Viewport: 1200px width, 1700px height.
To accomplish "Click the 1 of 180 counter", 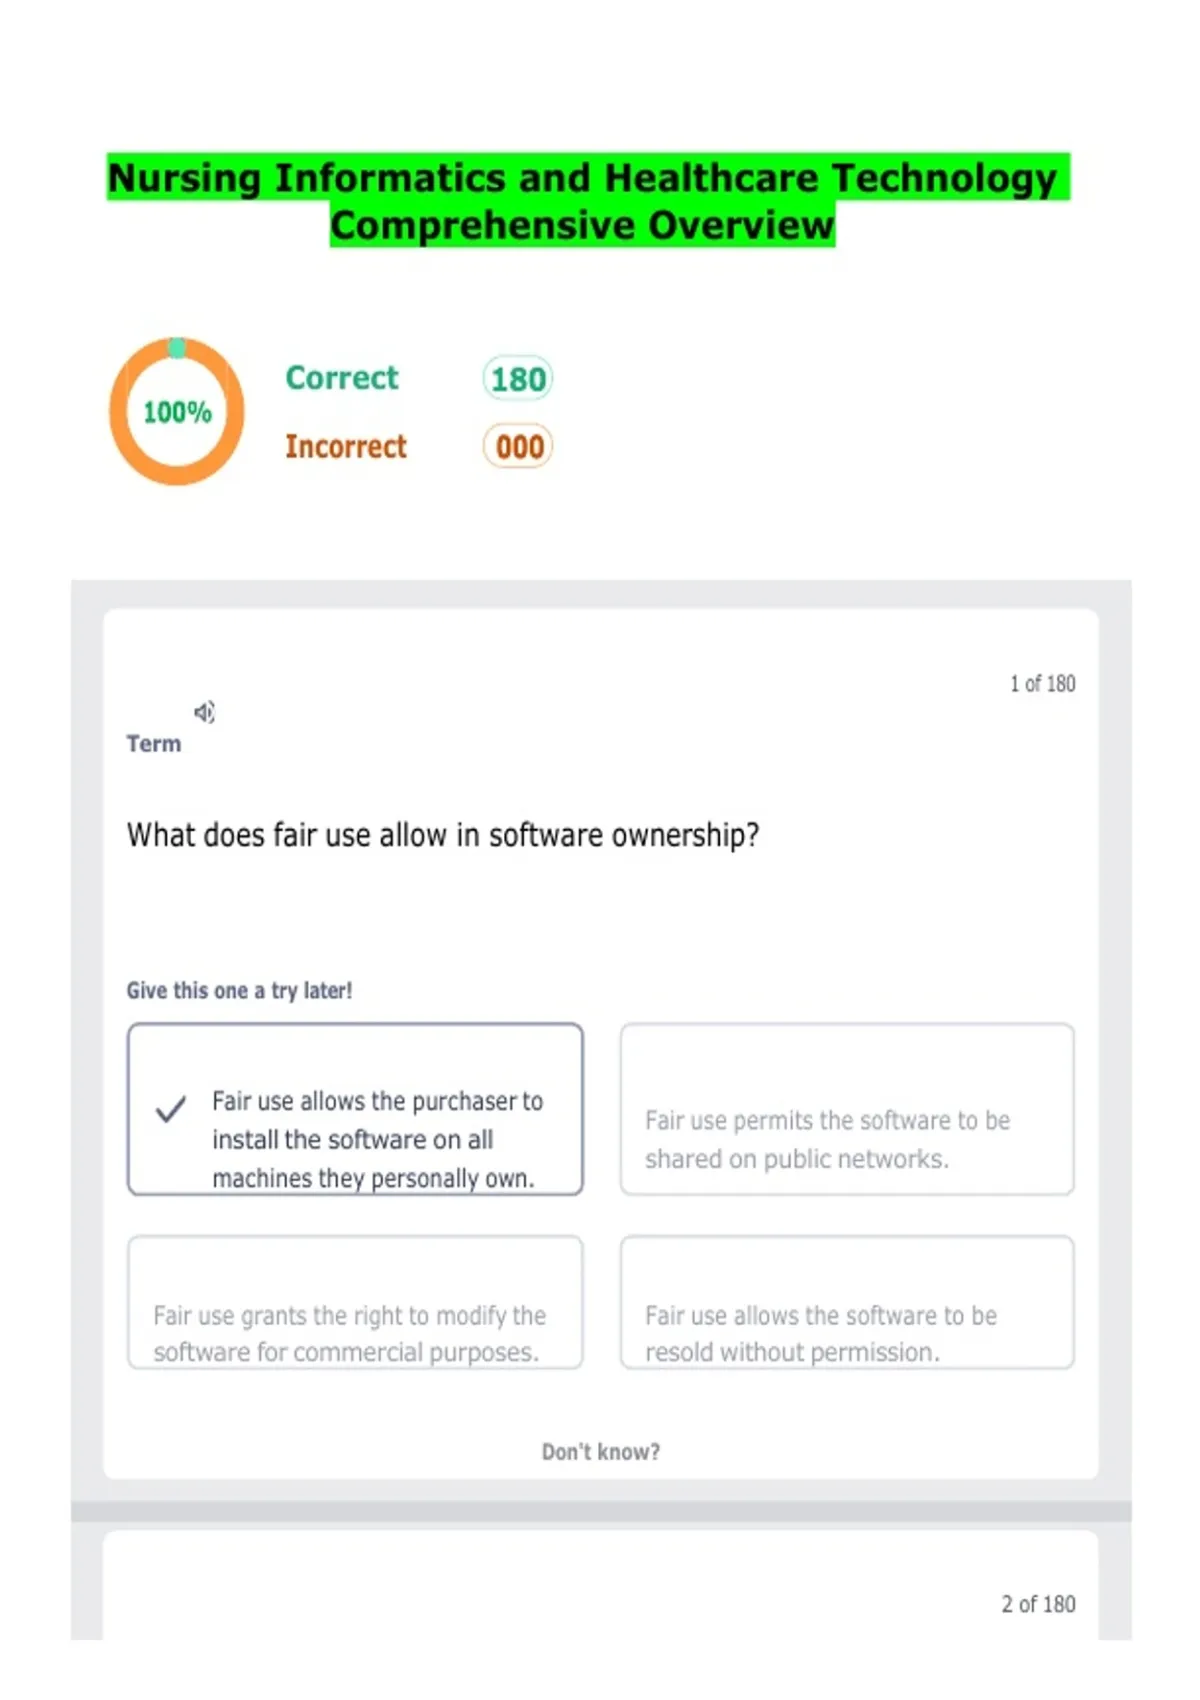I will 1043,684.
